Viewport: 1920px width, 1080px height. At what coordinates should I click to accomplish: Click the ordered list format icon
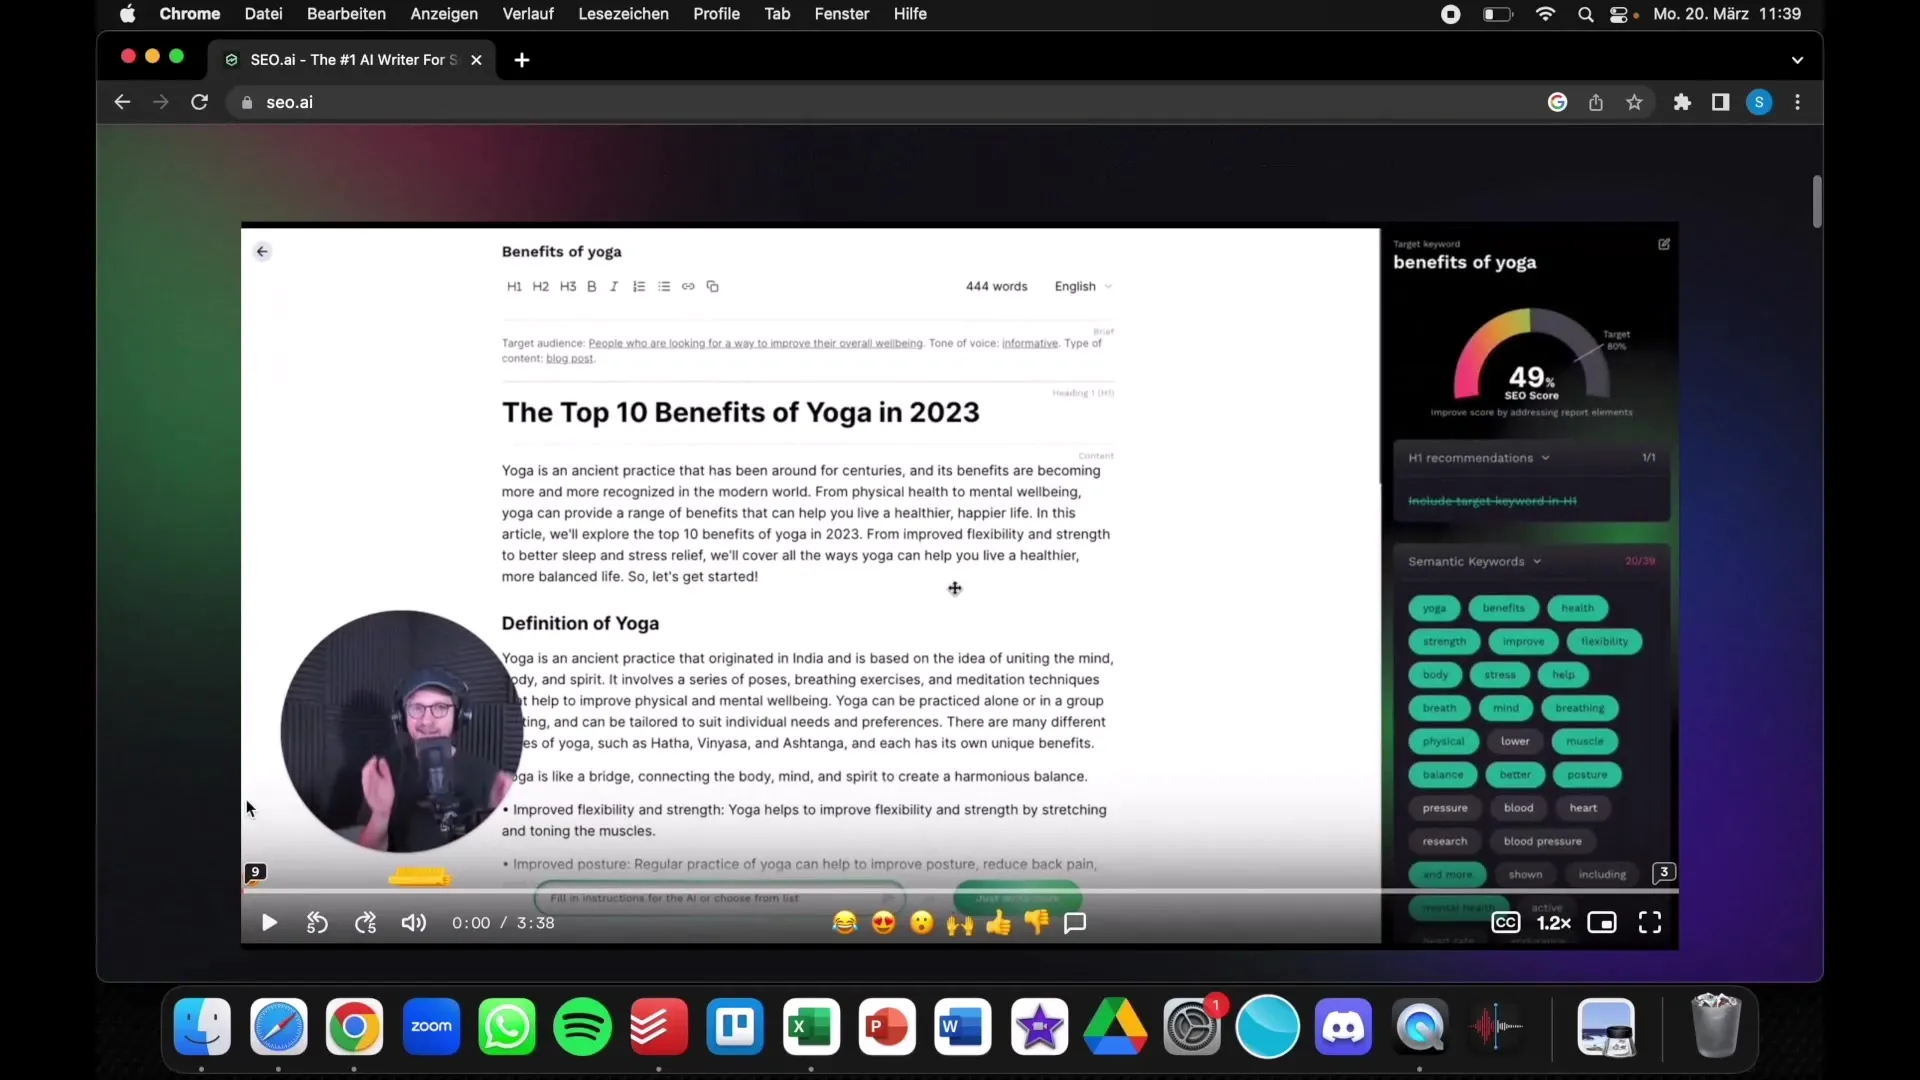pyautogui.click(x=638, y=286)
